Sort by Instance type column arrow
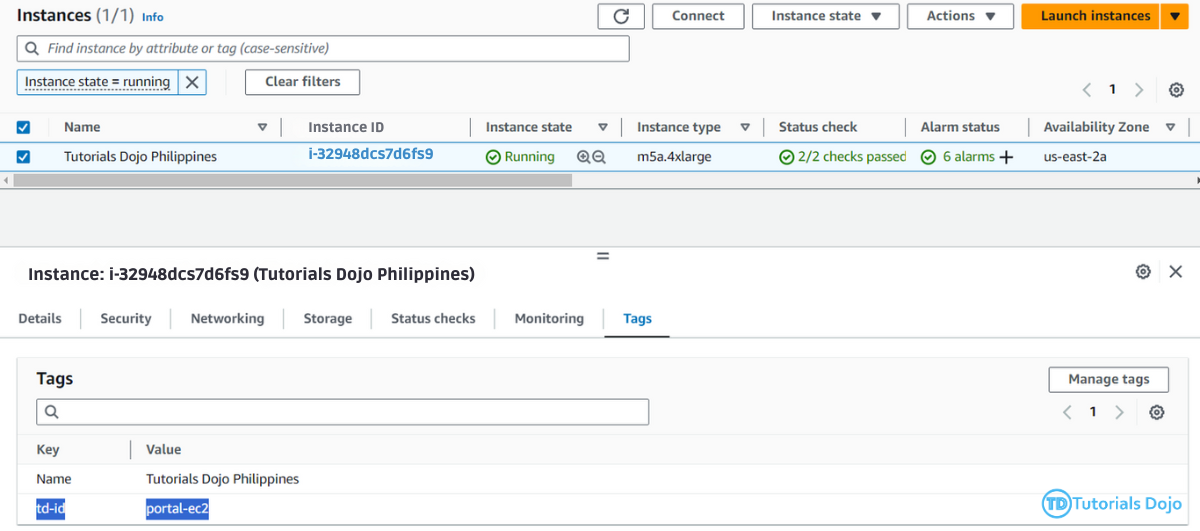 pos(745,127)
